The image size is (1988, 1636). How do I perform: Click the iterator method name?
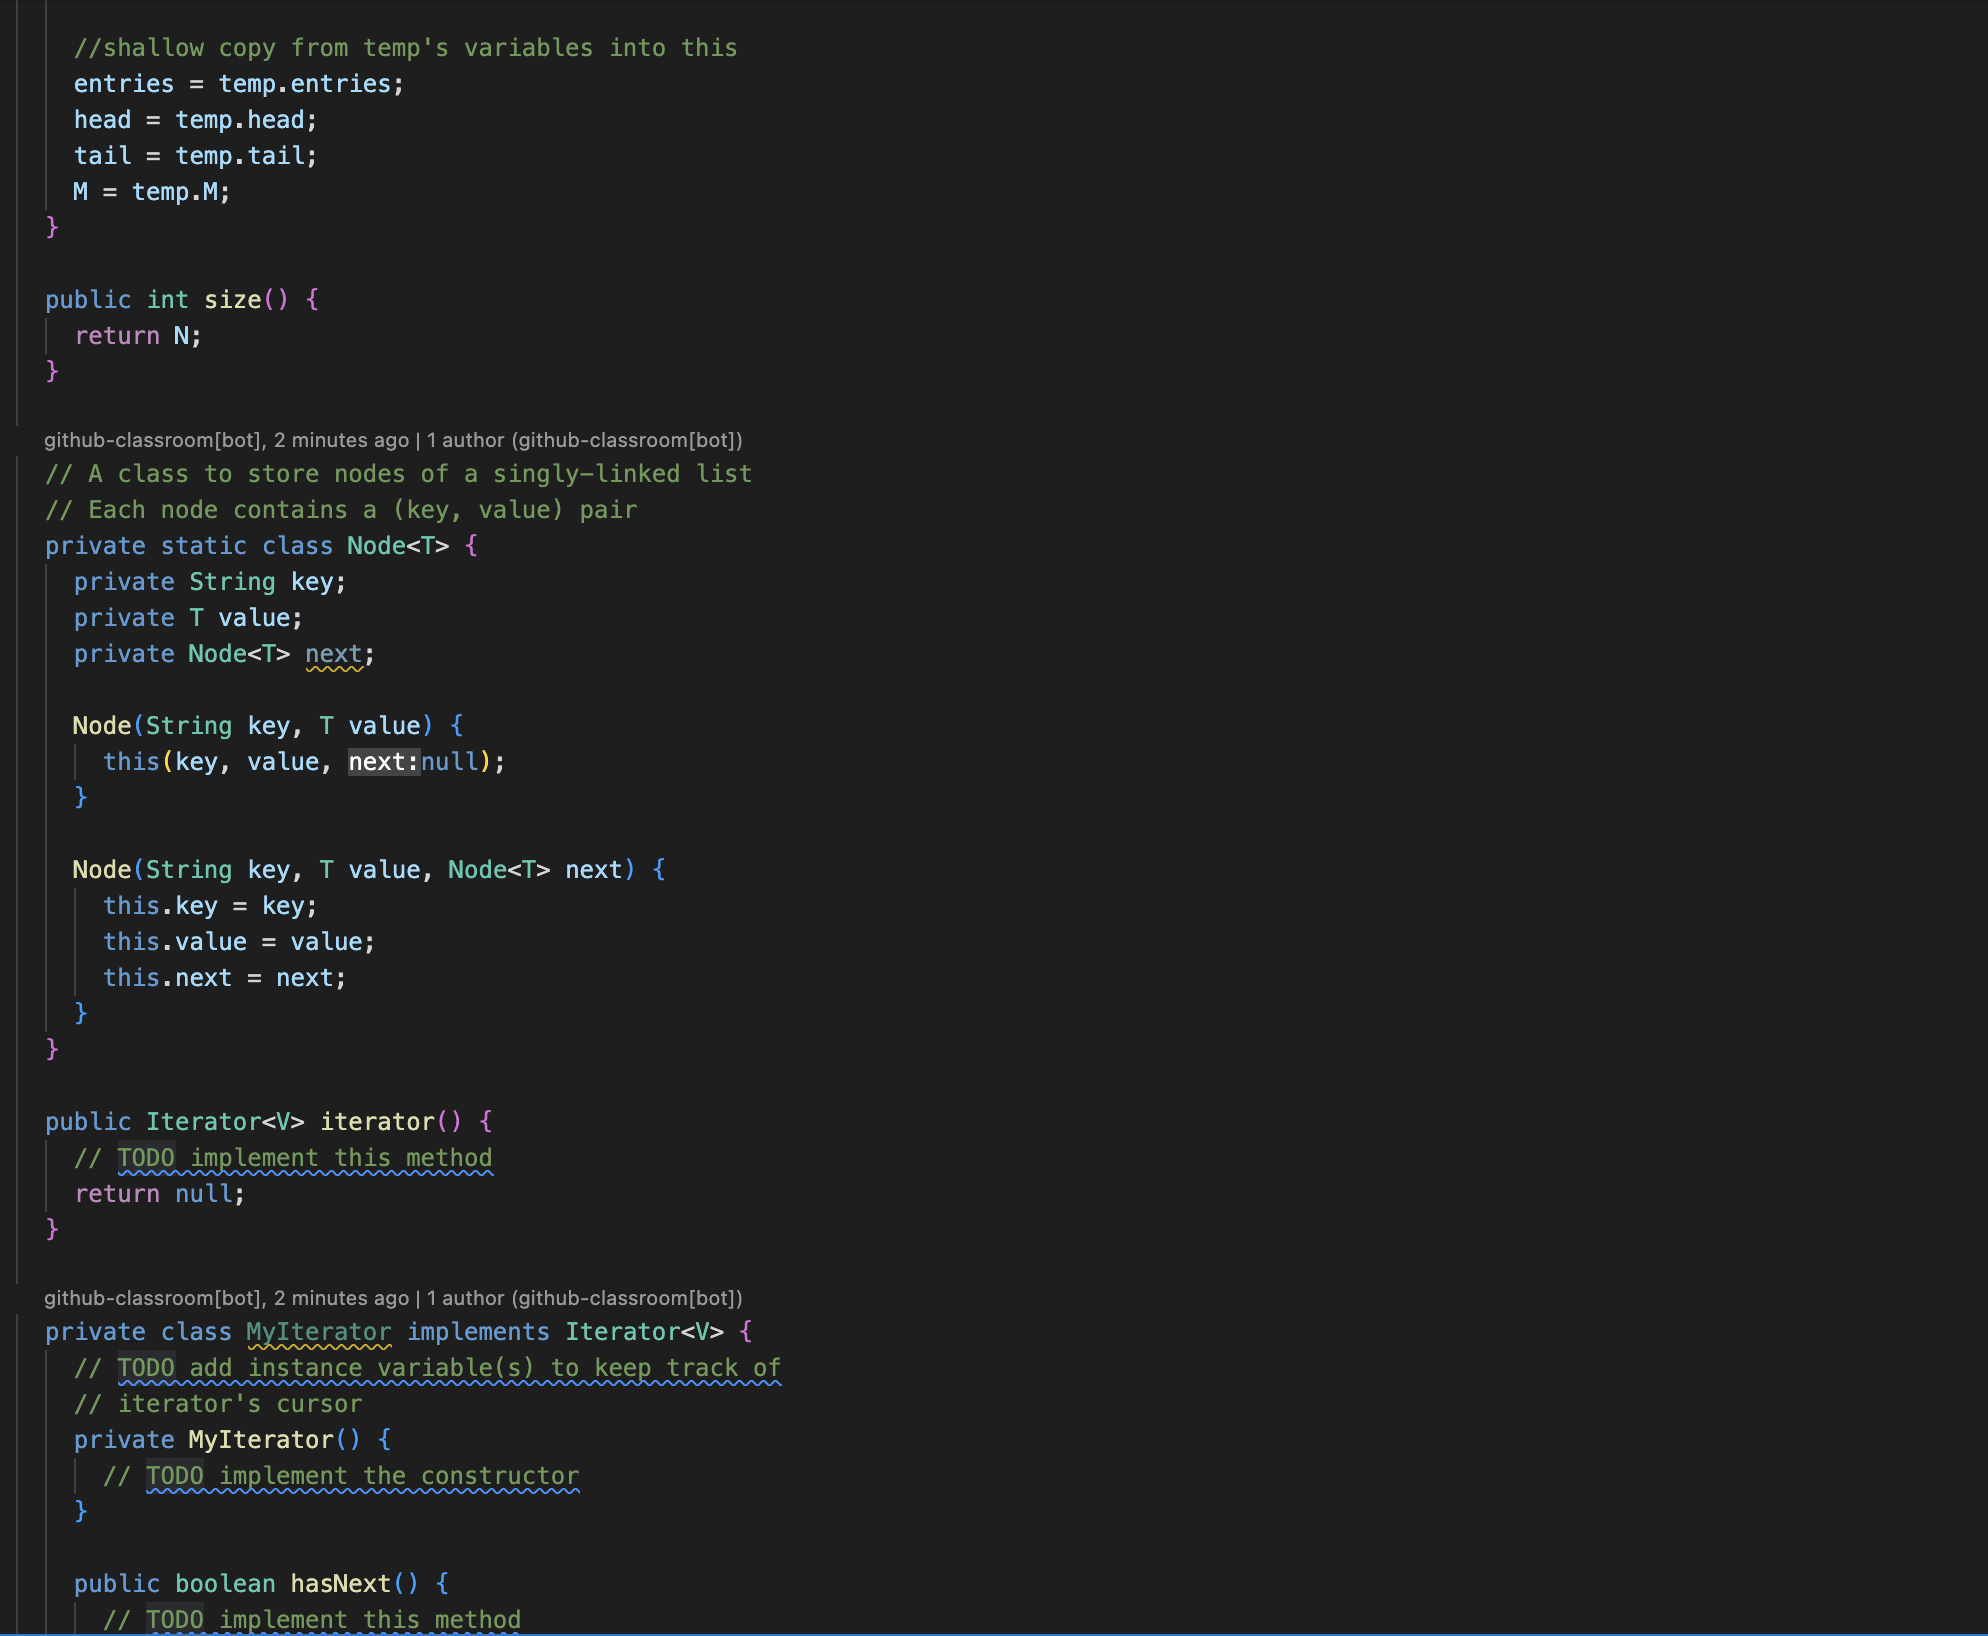click(377, 1122)
